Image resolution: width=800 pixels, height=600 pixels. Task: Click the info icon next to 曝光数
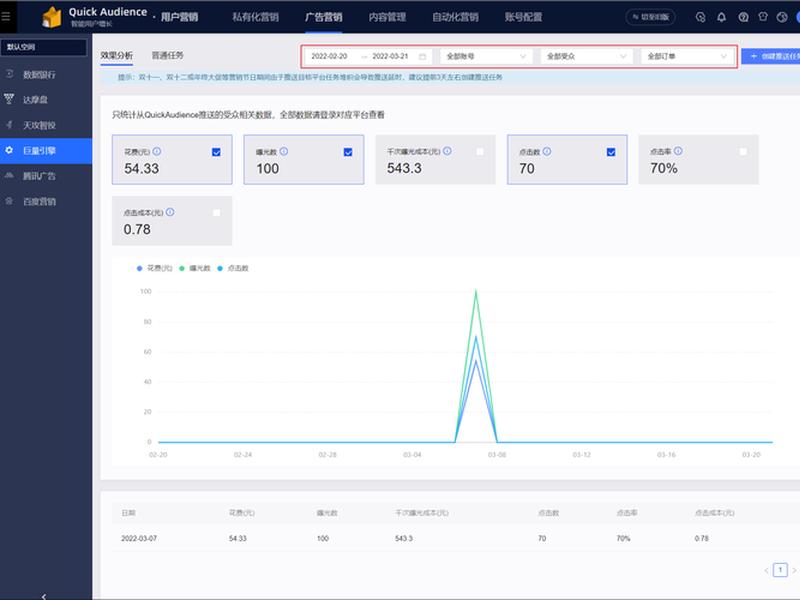click(x=284, y=151)
